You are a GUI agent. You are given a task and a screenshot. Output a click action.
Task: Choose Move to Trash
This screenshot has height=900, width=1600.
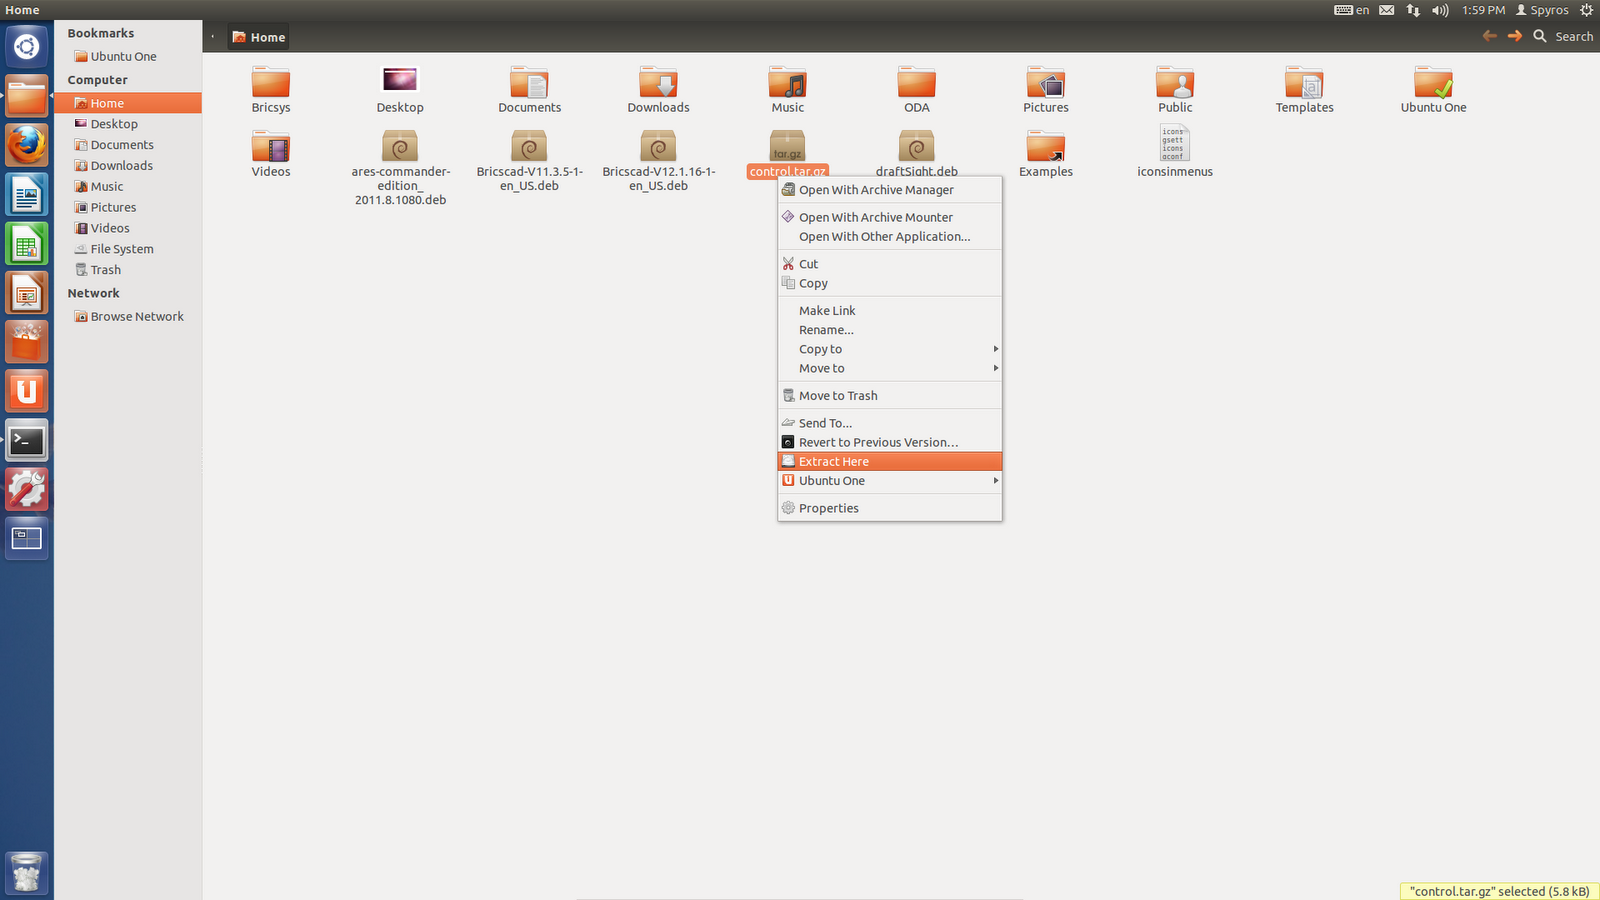pyautogui.click(x=890, y=396)
